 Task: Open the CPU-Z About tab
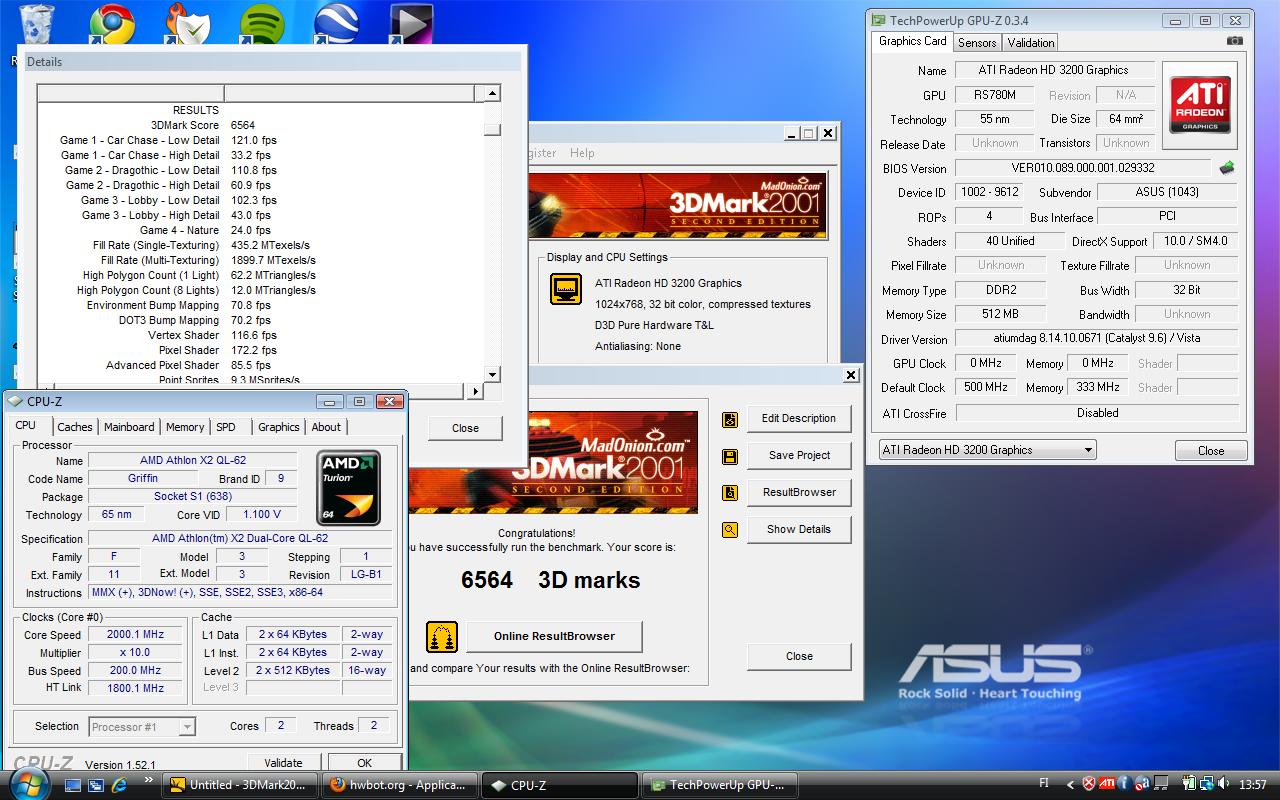coord(326,427)
